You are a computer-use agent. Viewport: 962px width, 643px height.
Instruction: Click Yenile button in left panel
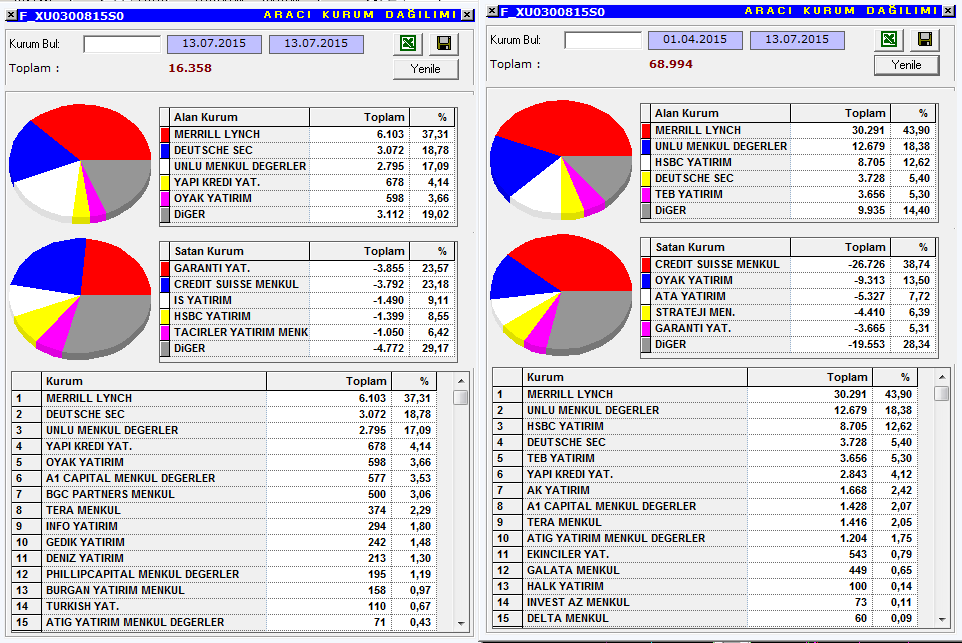pyautogui.click(x=425, y=69)
